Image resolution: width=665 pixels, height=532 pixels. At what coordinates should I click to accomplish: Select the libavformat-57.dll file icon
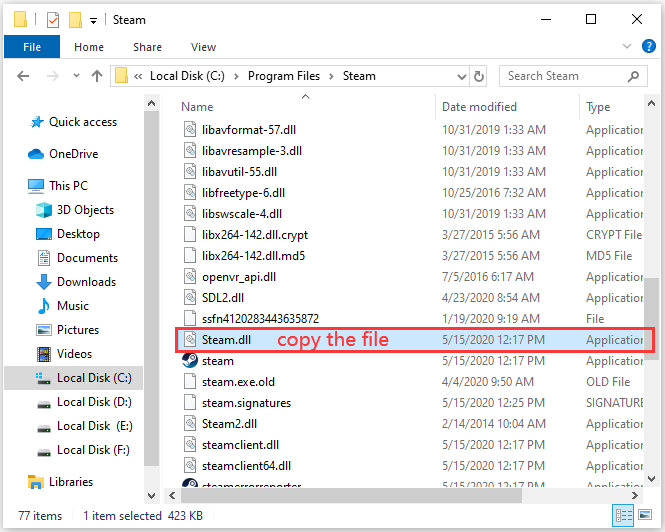point(190,129)
